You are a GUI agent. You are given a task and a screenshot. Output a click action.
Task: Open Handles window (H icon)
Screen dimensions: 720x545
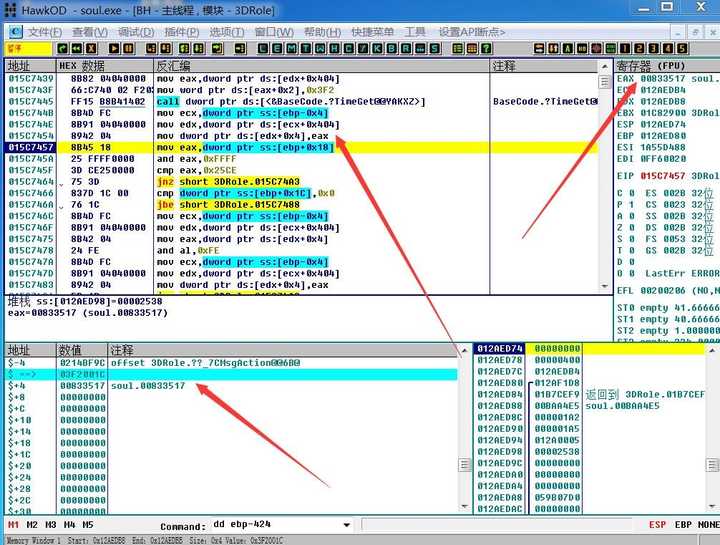pos(334,49)
